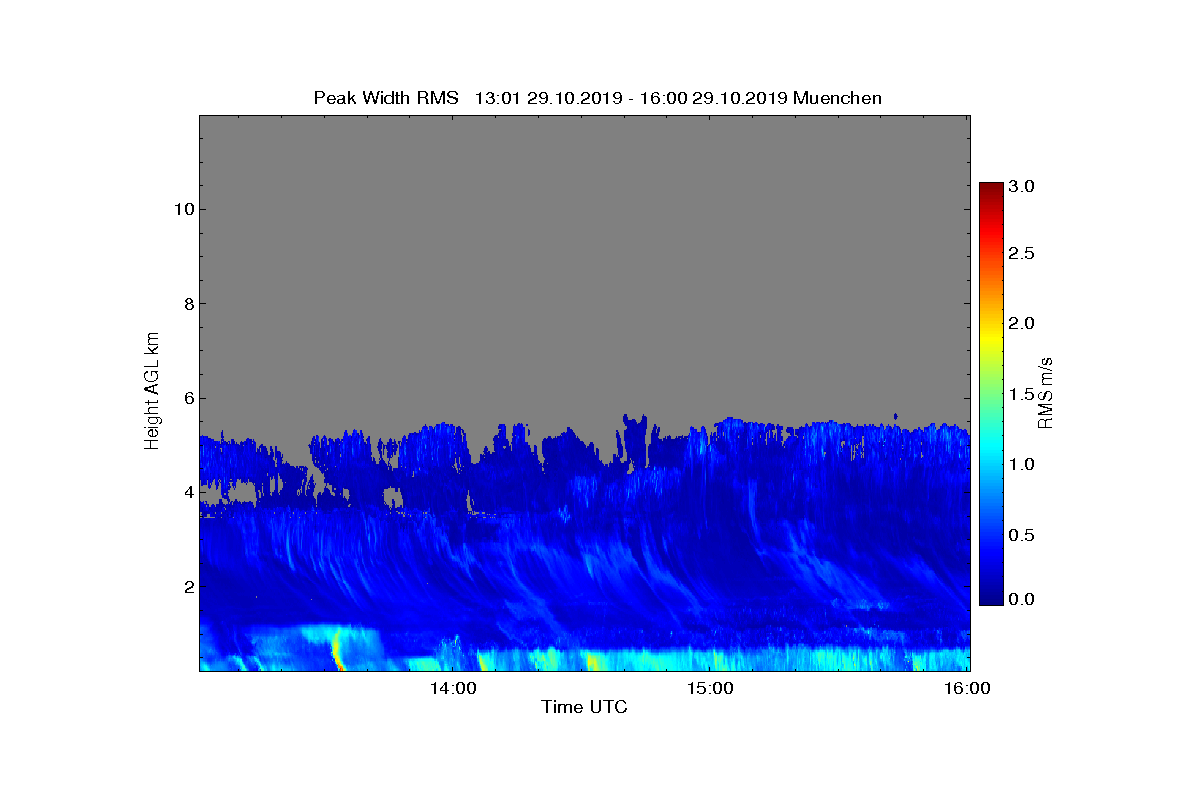Click the "15:00" time tick label
Image resolution: width=1200 pixels, height=800 pixels.
click(x=710, y=688)
